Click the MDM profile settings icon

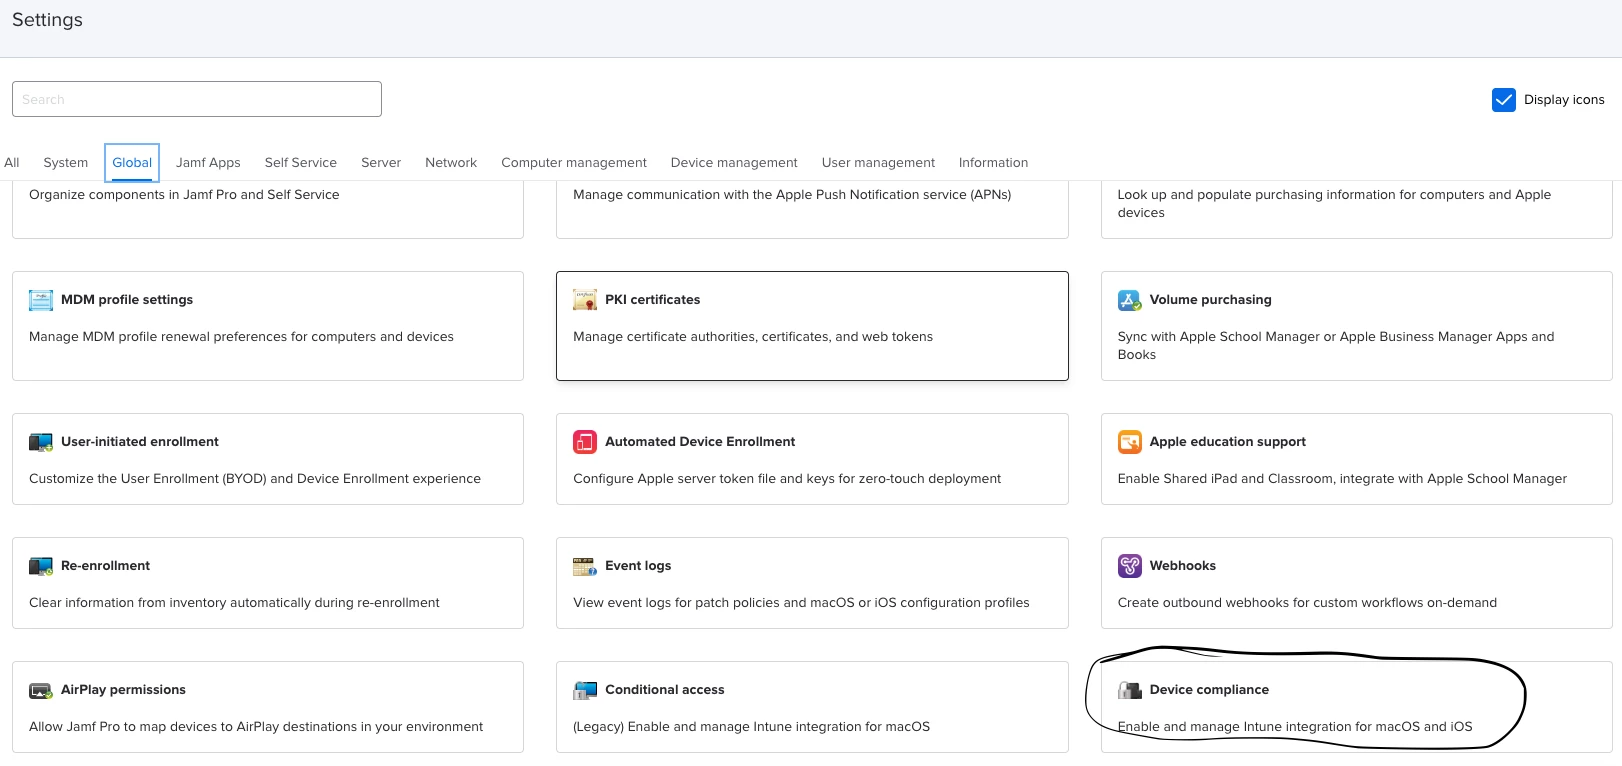tap(41, 300)
